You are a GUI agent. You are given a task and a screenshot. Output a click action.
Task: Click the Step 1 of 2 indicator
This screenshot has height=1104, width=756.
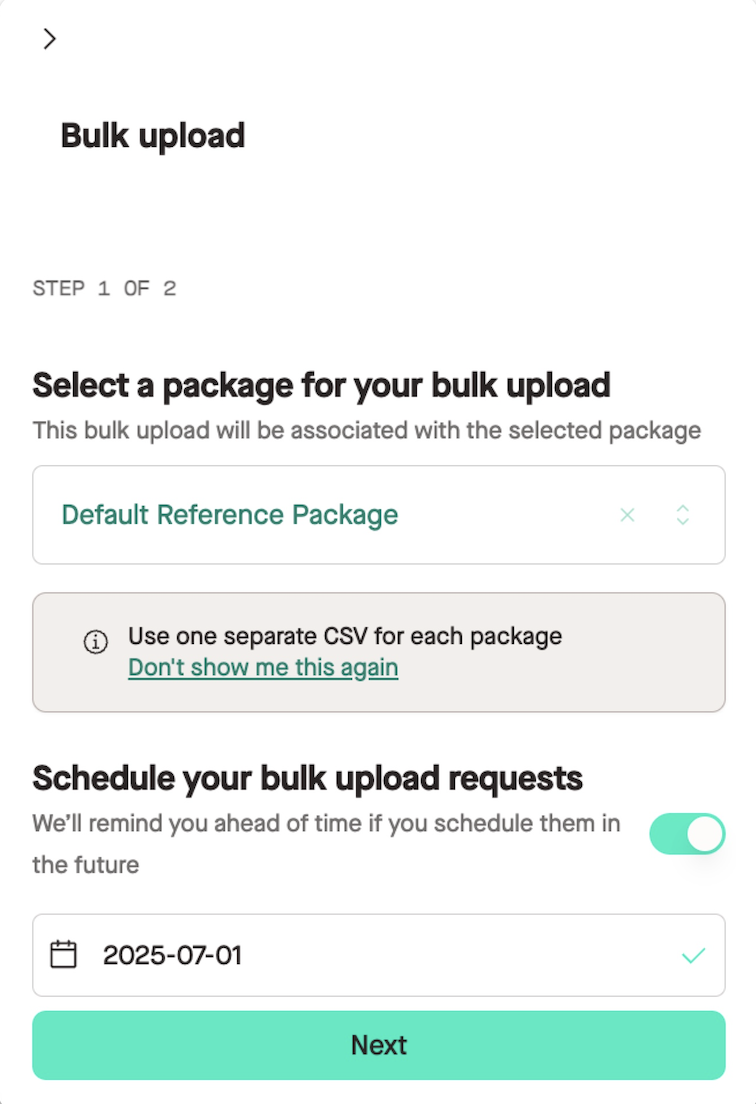click(104, 288)
